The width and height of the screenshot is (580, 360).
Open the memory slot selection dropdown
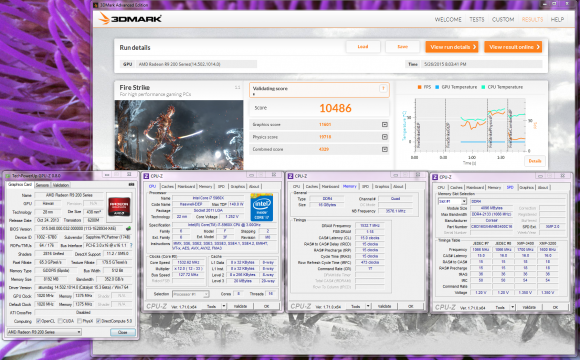click(x=452, y=201)
